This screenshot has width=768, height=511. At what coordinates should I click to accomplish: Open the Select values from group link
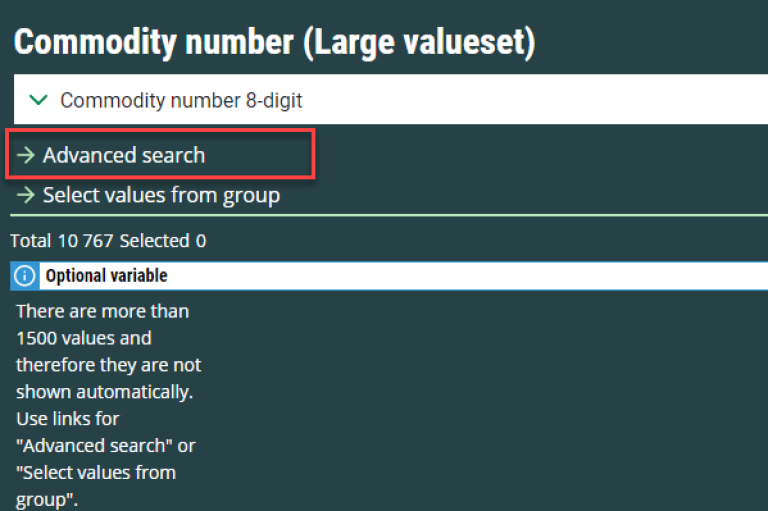(x=161, y=195)
